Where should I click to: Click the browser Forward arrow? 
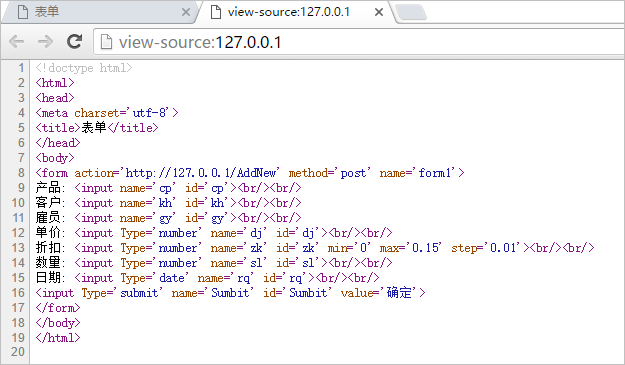(45, 41)
